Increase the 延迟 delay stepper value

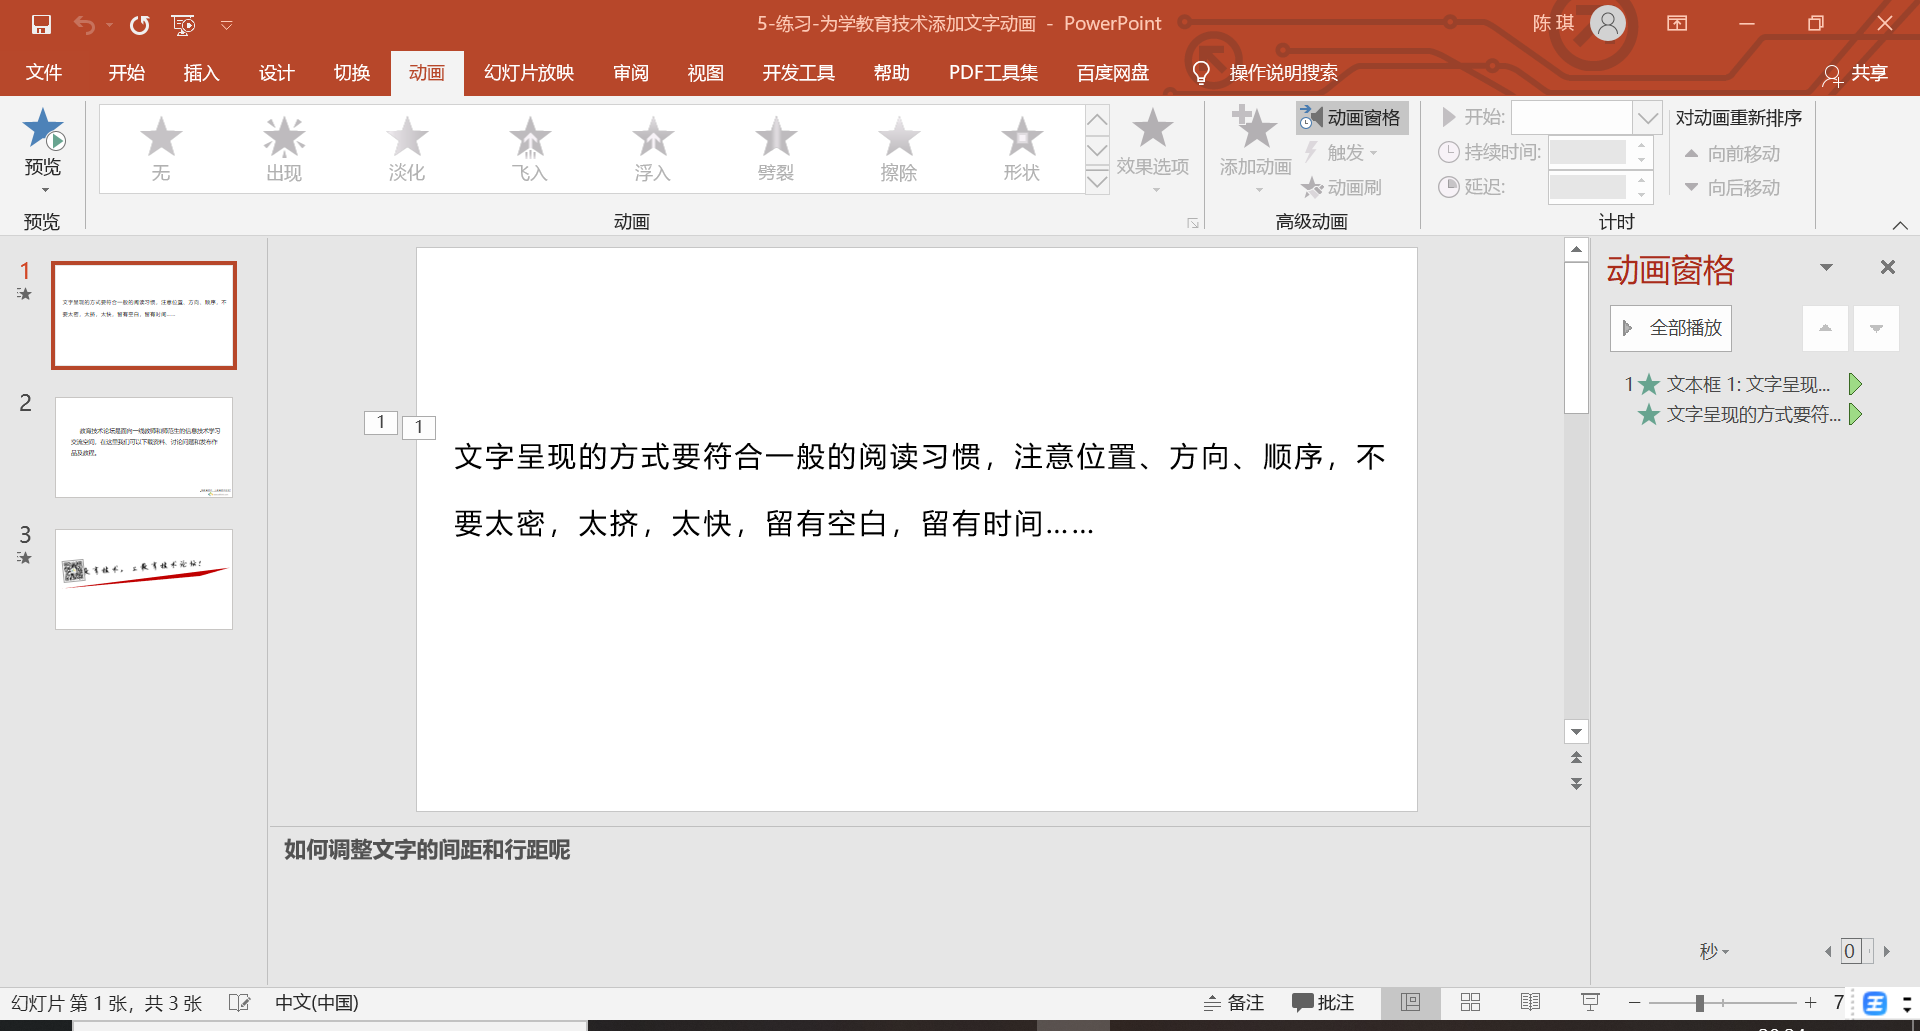point(1641,180)
